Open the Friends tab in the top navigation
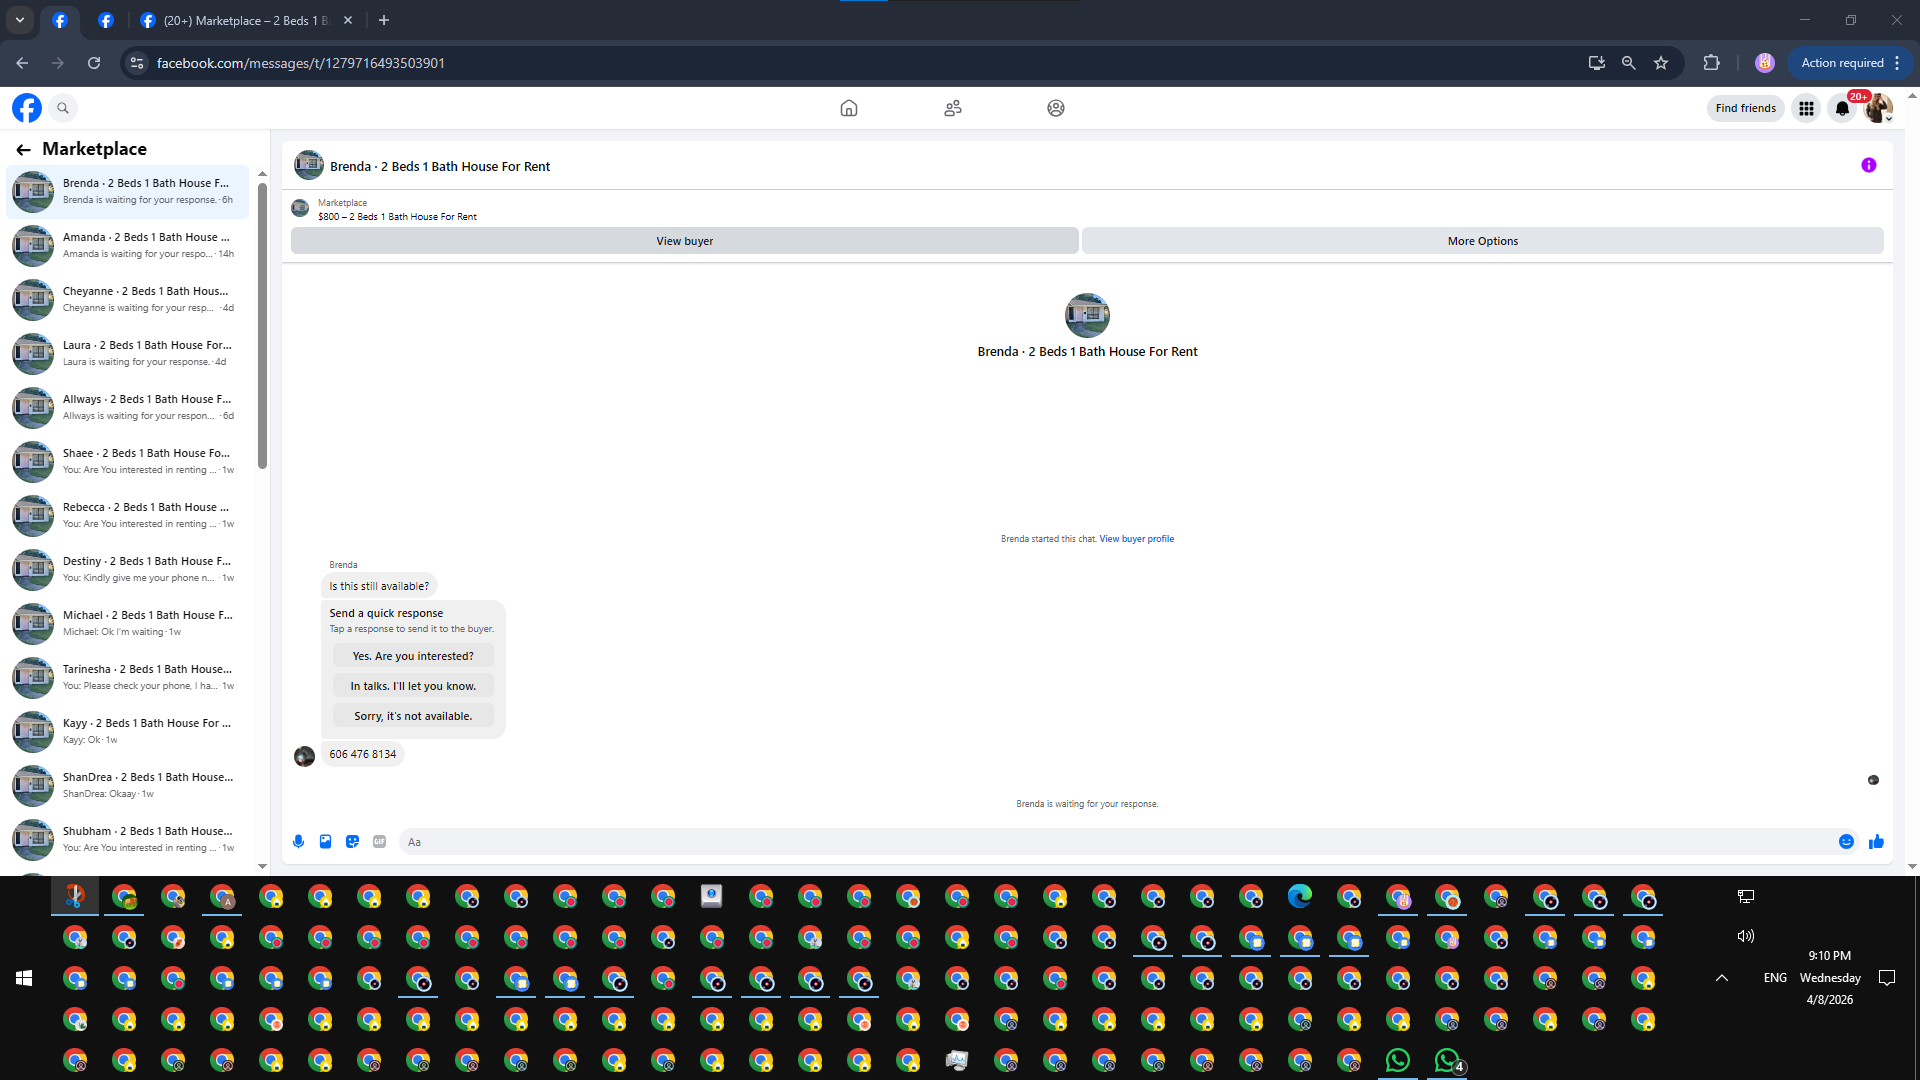This screenshot has width=1920, height=1080. pyautogui.click(x=953, y=108)
